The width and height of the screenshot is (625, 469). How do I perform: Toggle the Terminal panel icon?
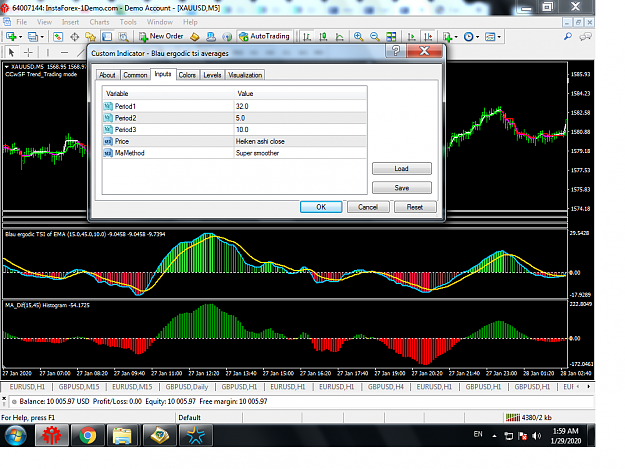(107, 37)
